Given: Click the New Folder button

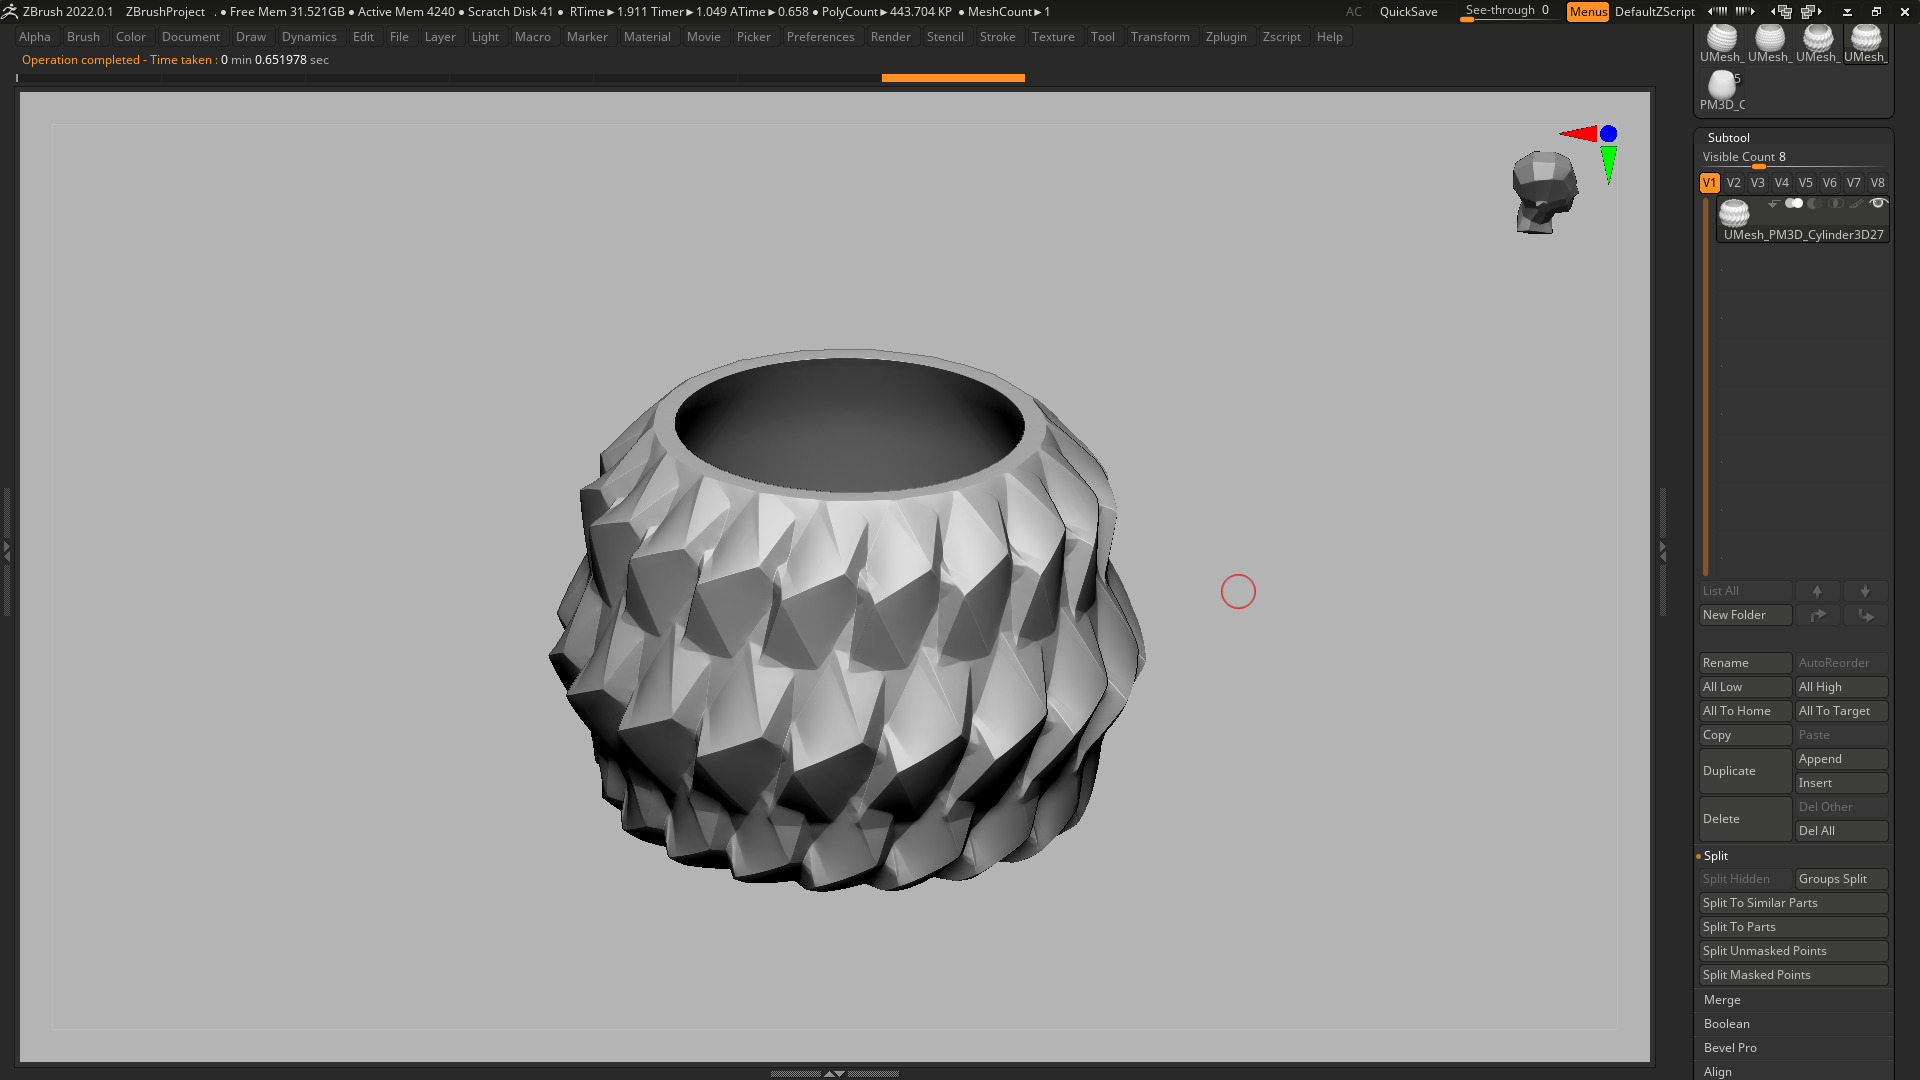Looking at the screenshot, I should 1745,615.
